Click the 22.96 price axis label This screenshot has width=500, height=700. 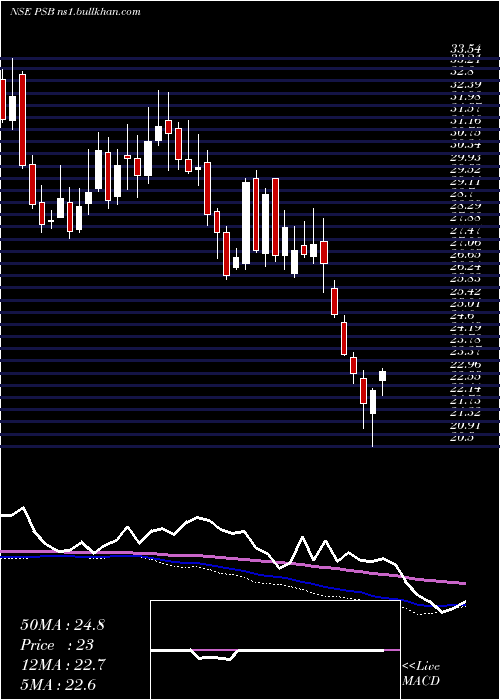point(465,365)
